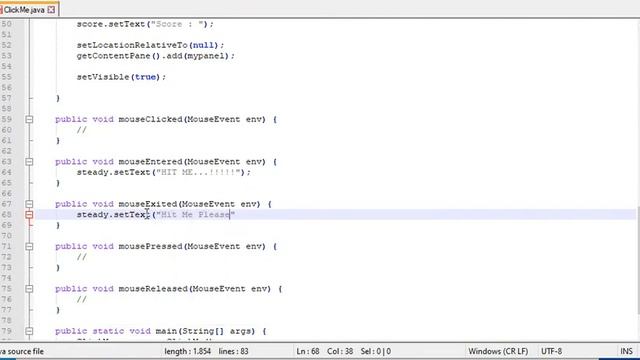Place cursor in 'setLocationRelativeTo(null);' line
Screen dimensions: 640x360
tap(150, 45)
